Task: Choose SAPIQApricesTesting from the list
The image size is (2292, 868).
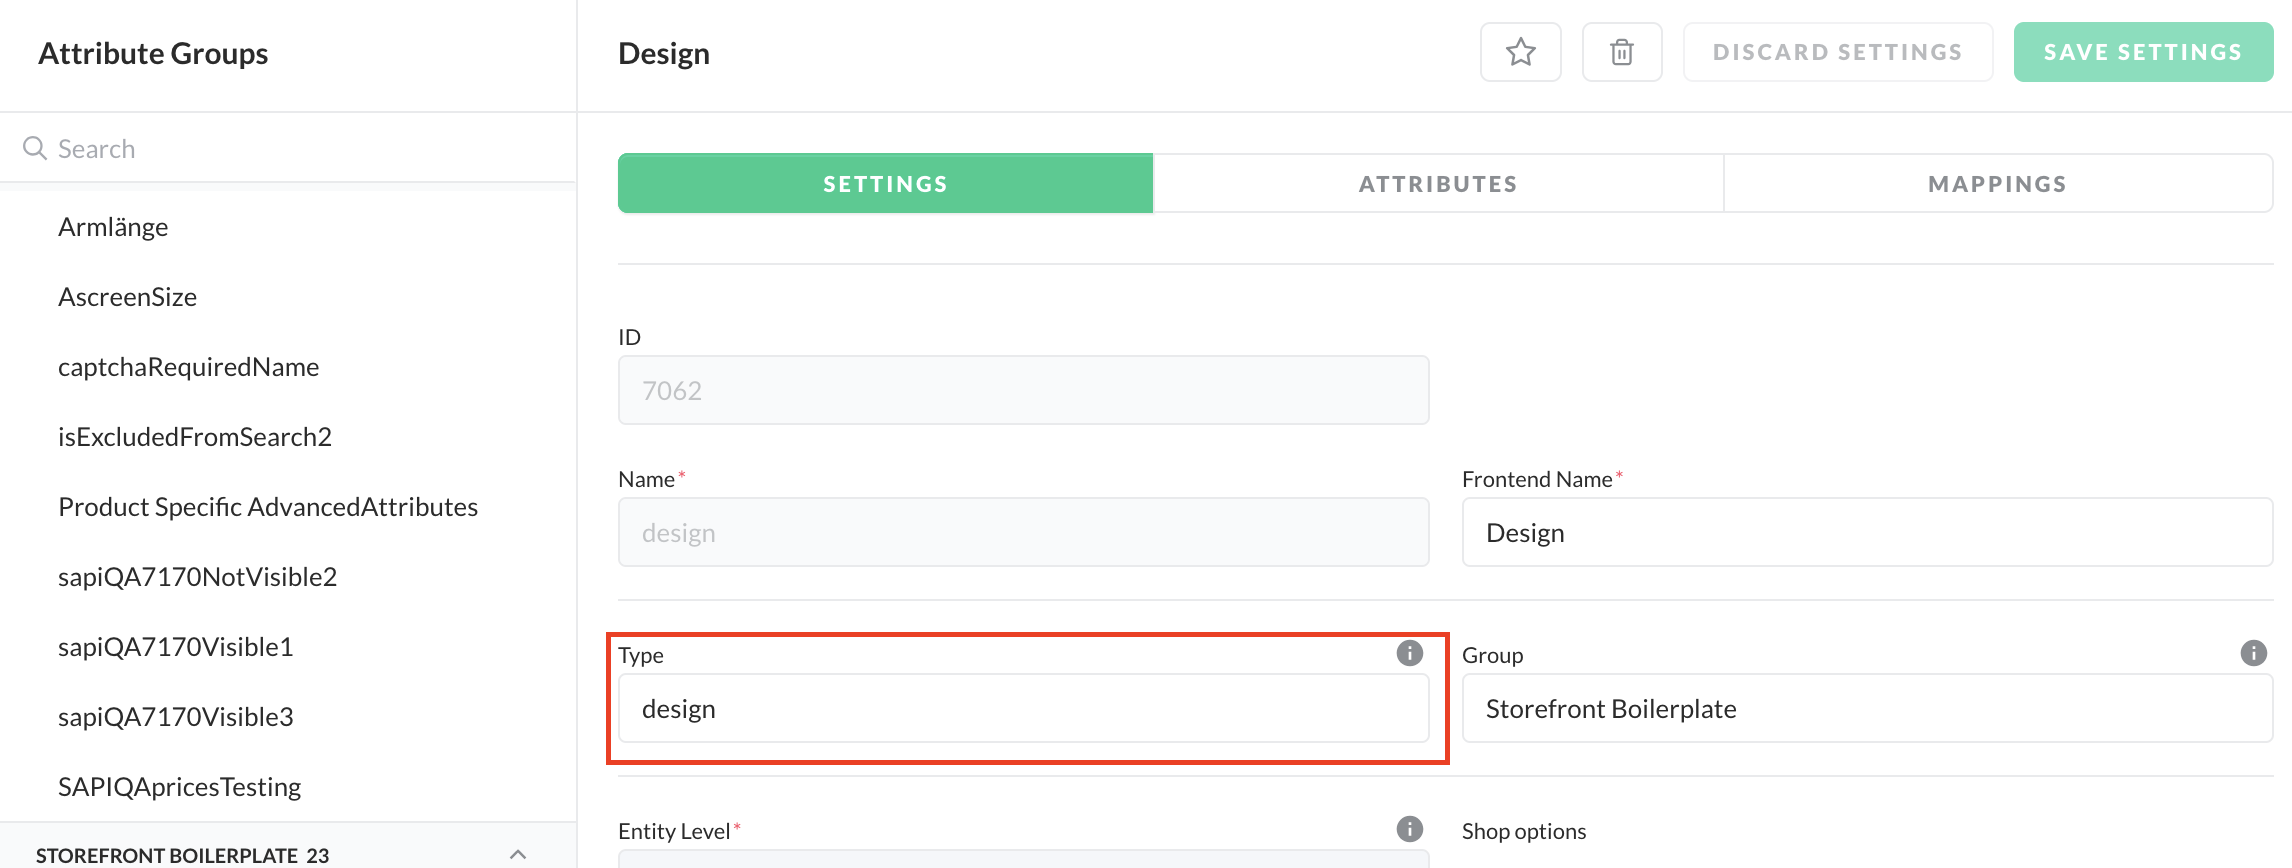Action: click(179, 787)
